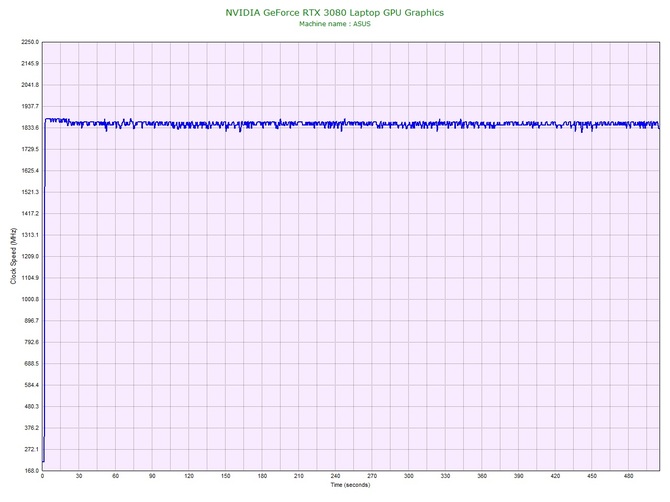670x502 pixels.
Task: Click the 2145.9 y-axis value
Action: (x=30, y=63)
